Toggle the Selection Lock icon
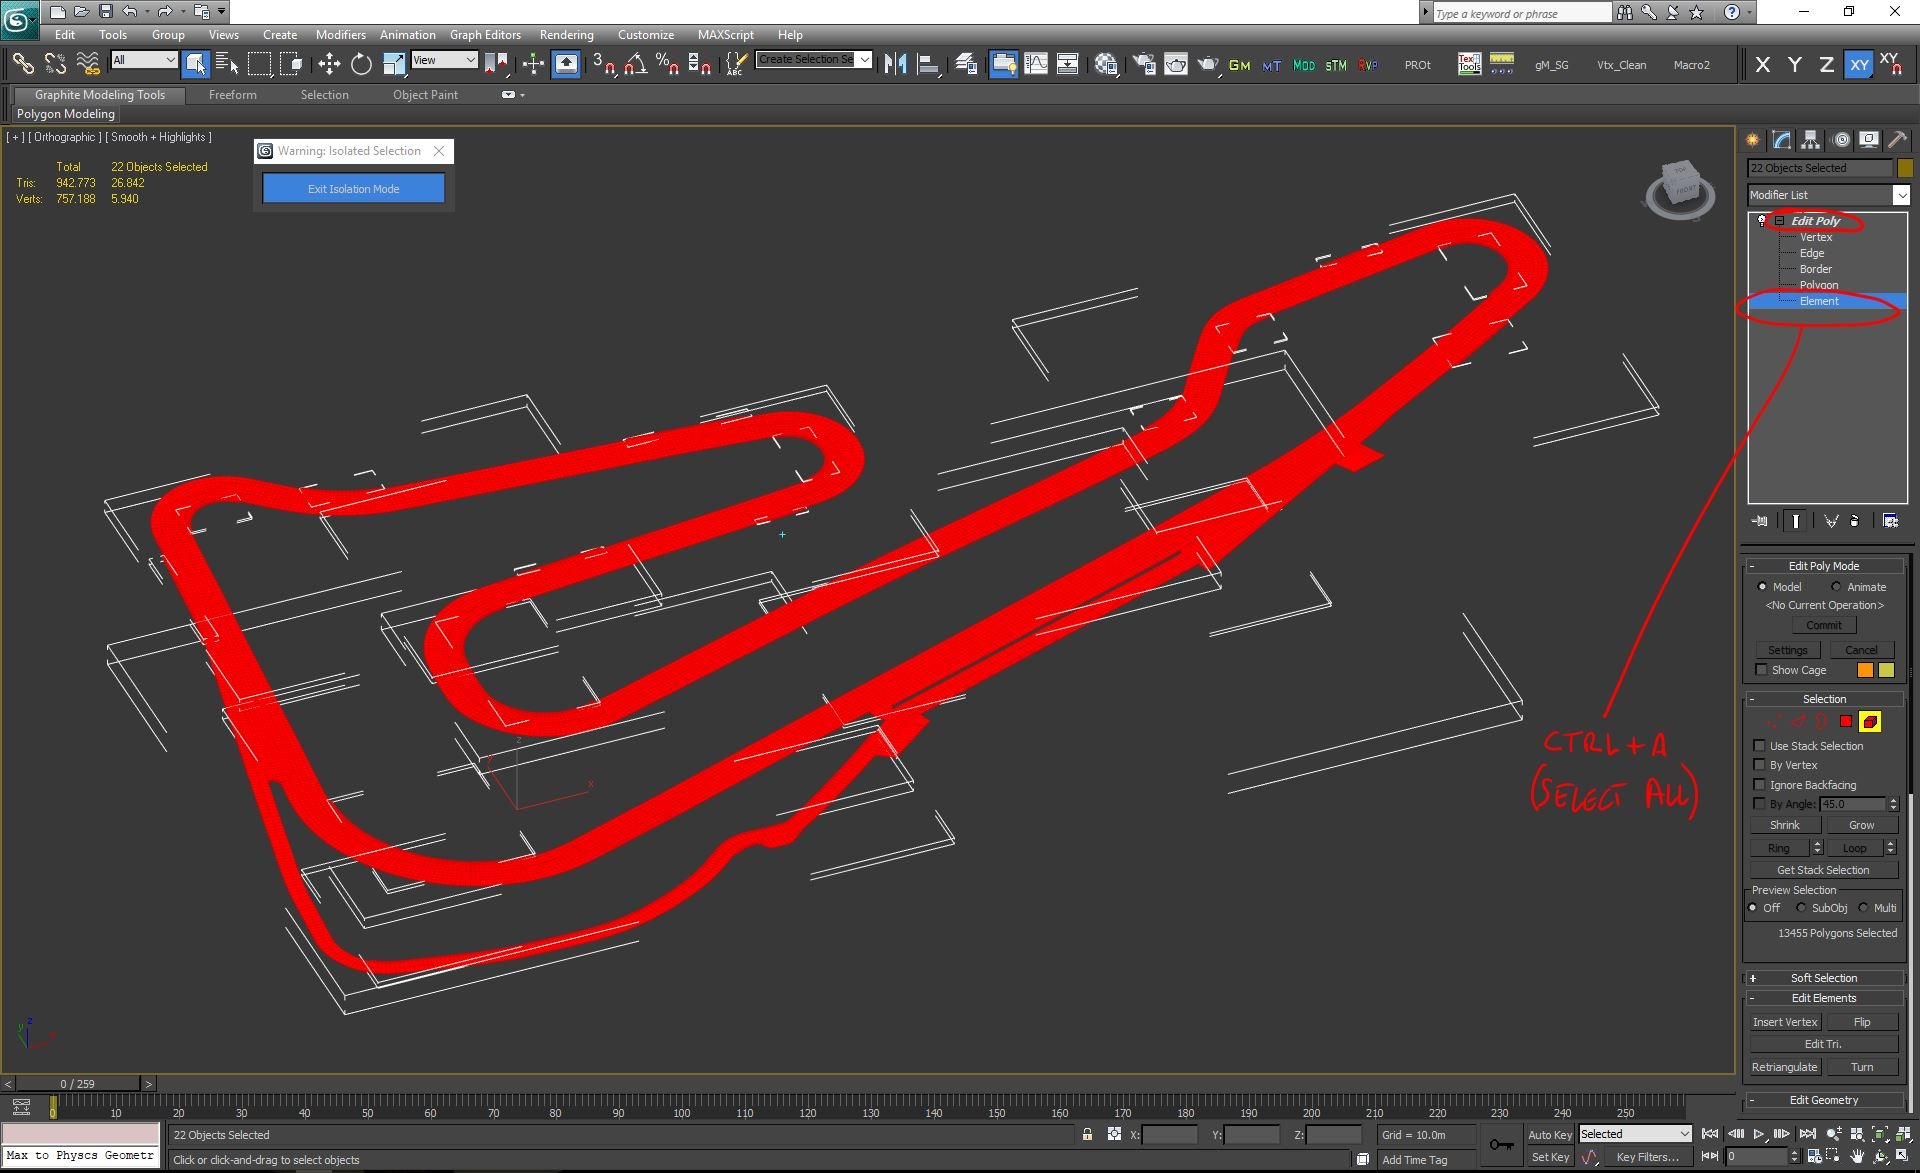Screen dimensions: 1920x1173 pos(1087,1134)
